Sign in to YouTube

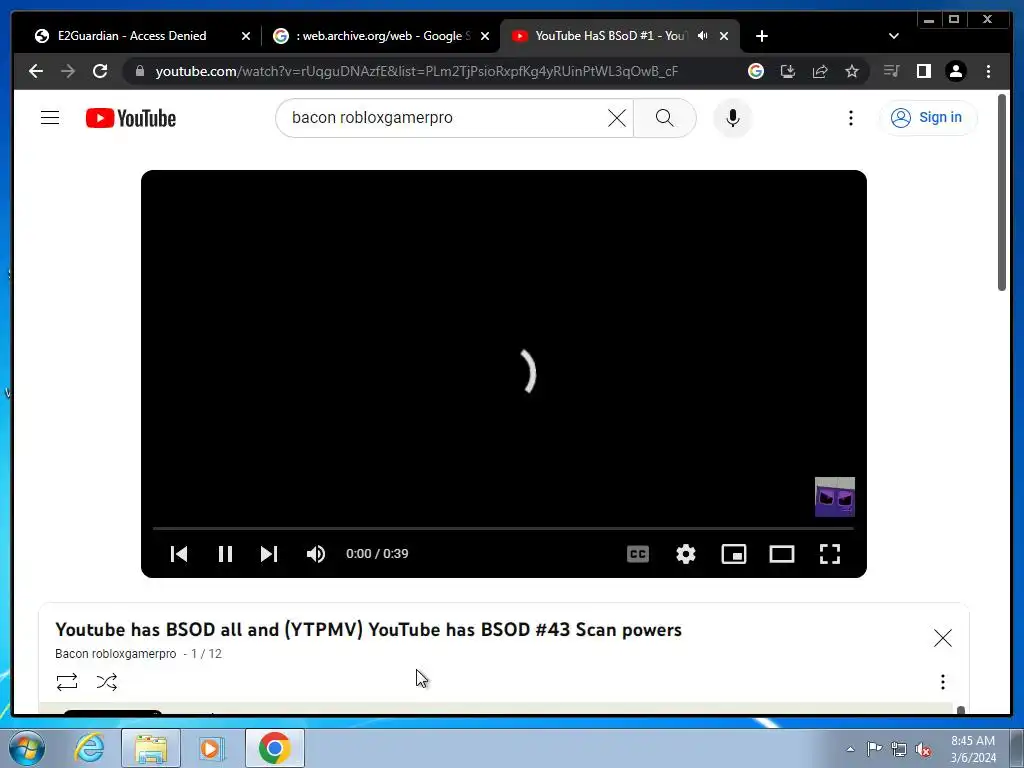[x=927, y=118]
